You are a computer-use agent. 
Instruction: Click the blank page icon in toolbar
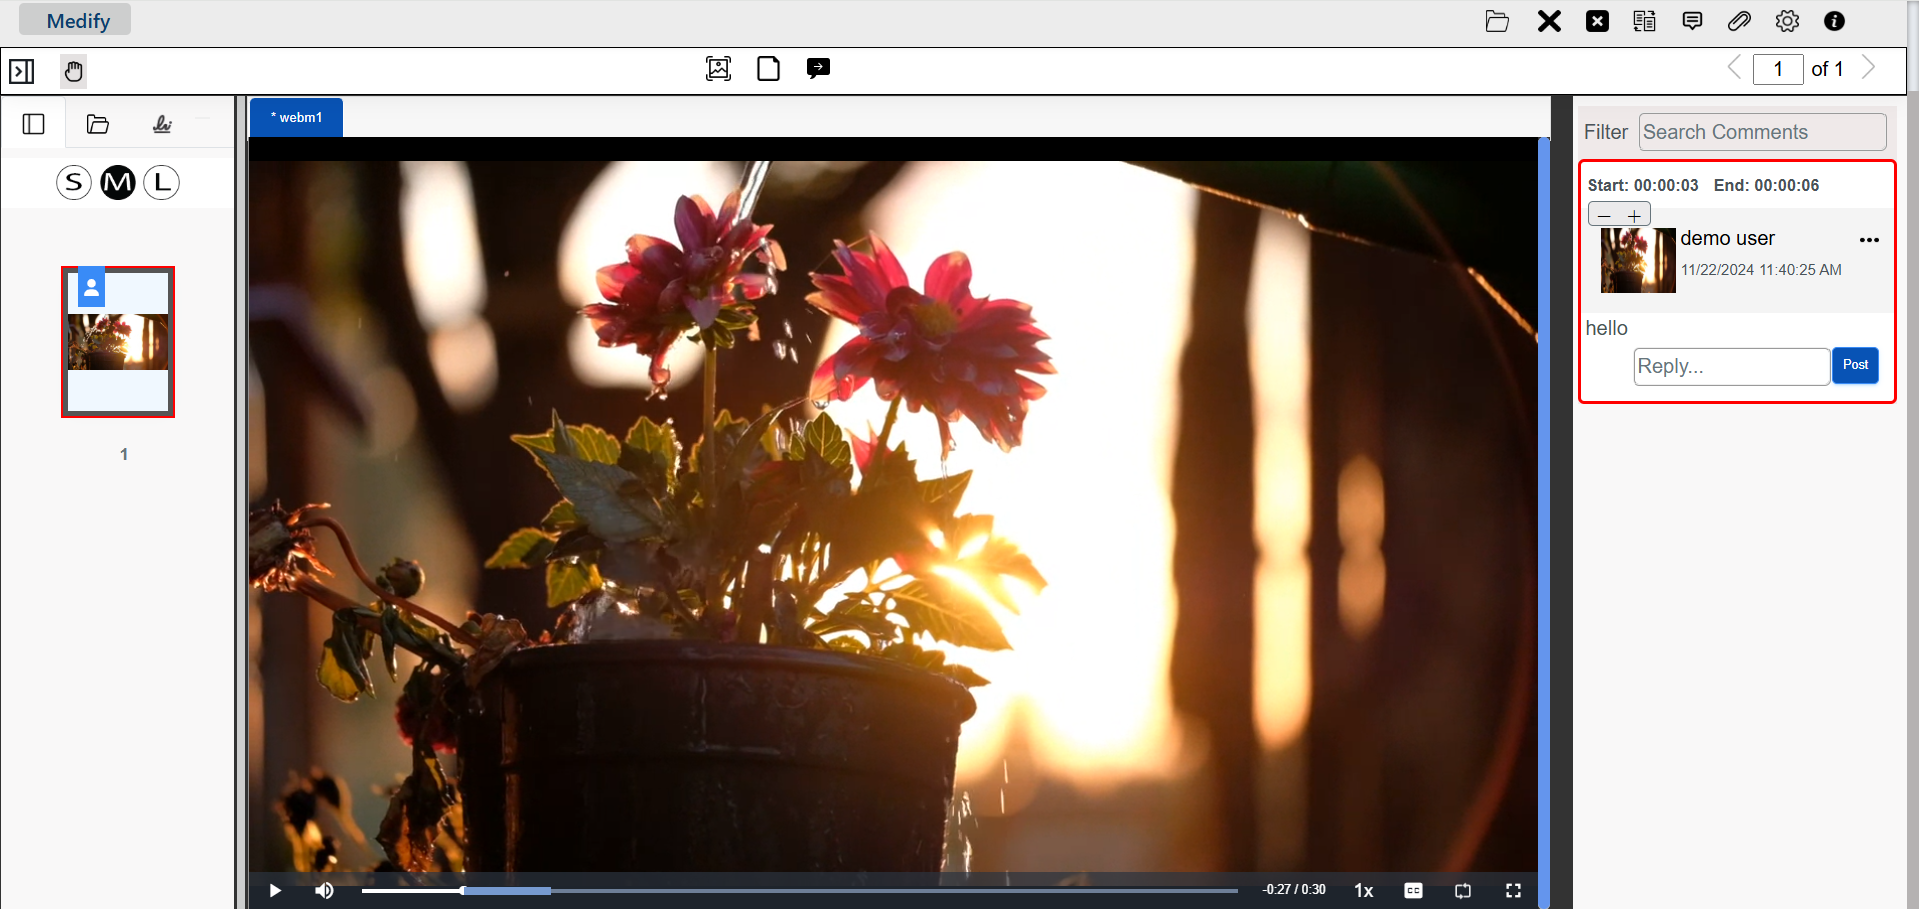[768, 68]
